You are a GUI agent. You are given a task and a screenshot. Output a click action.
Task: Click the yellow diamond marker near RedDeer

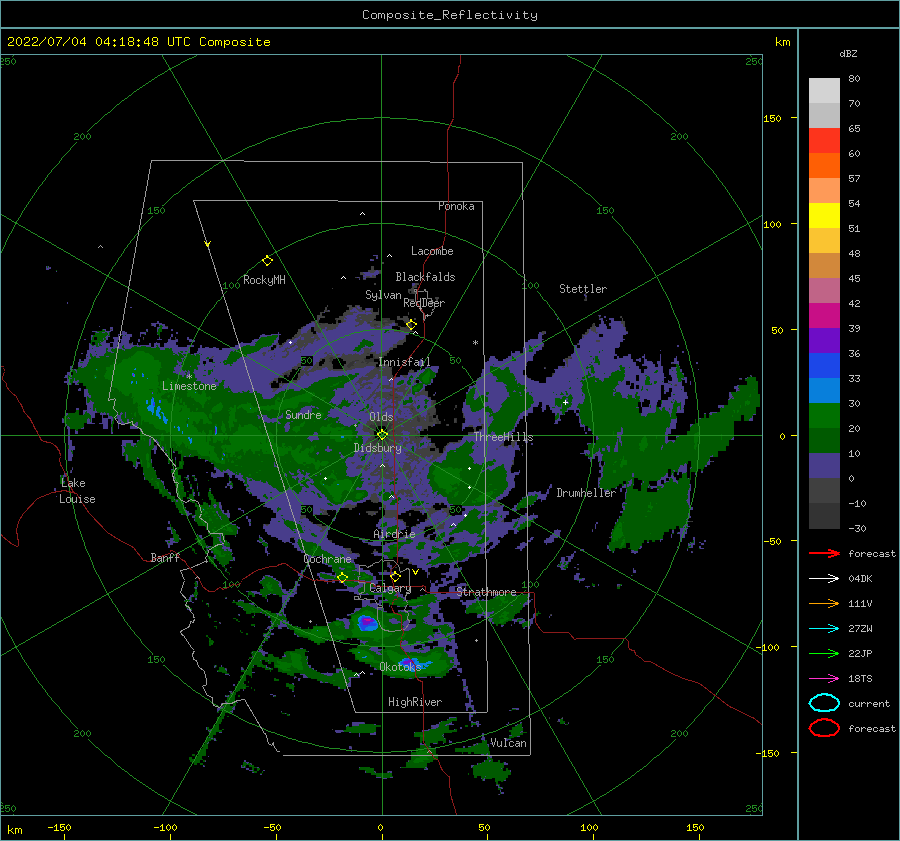[x=411, y=325]
